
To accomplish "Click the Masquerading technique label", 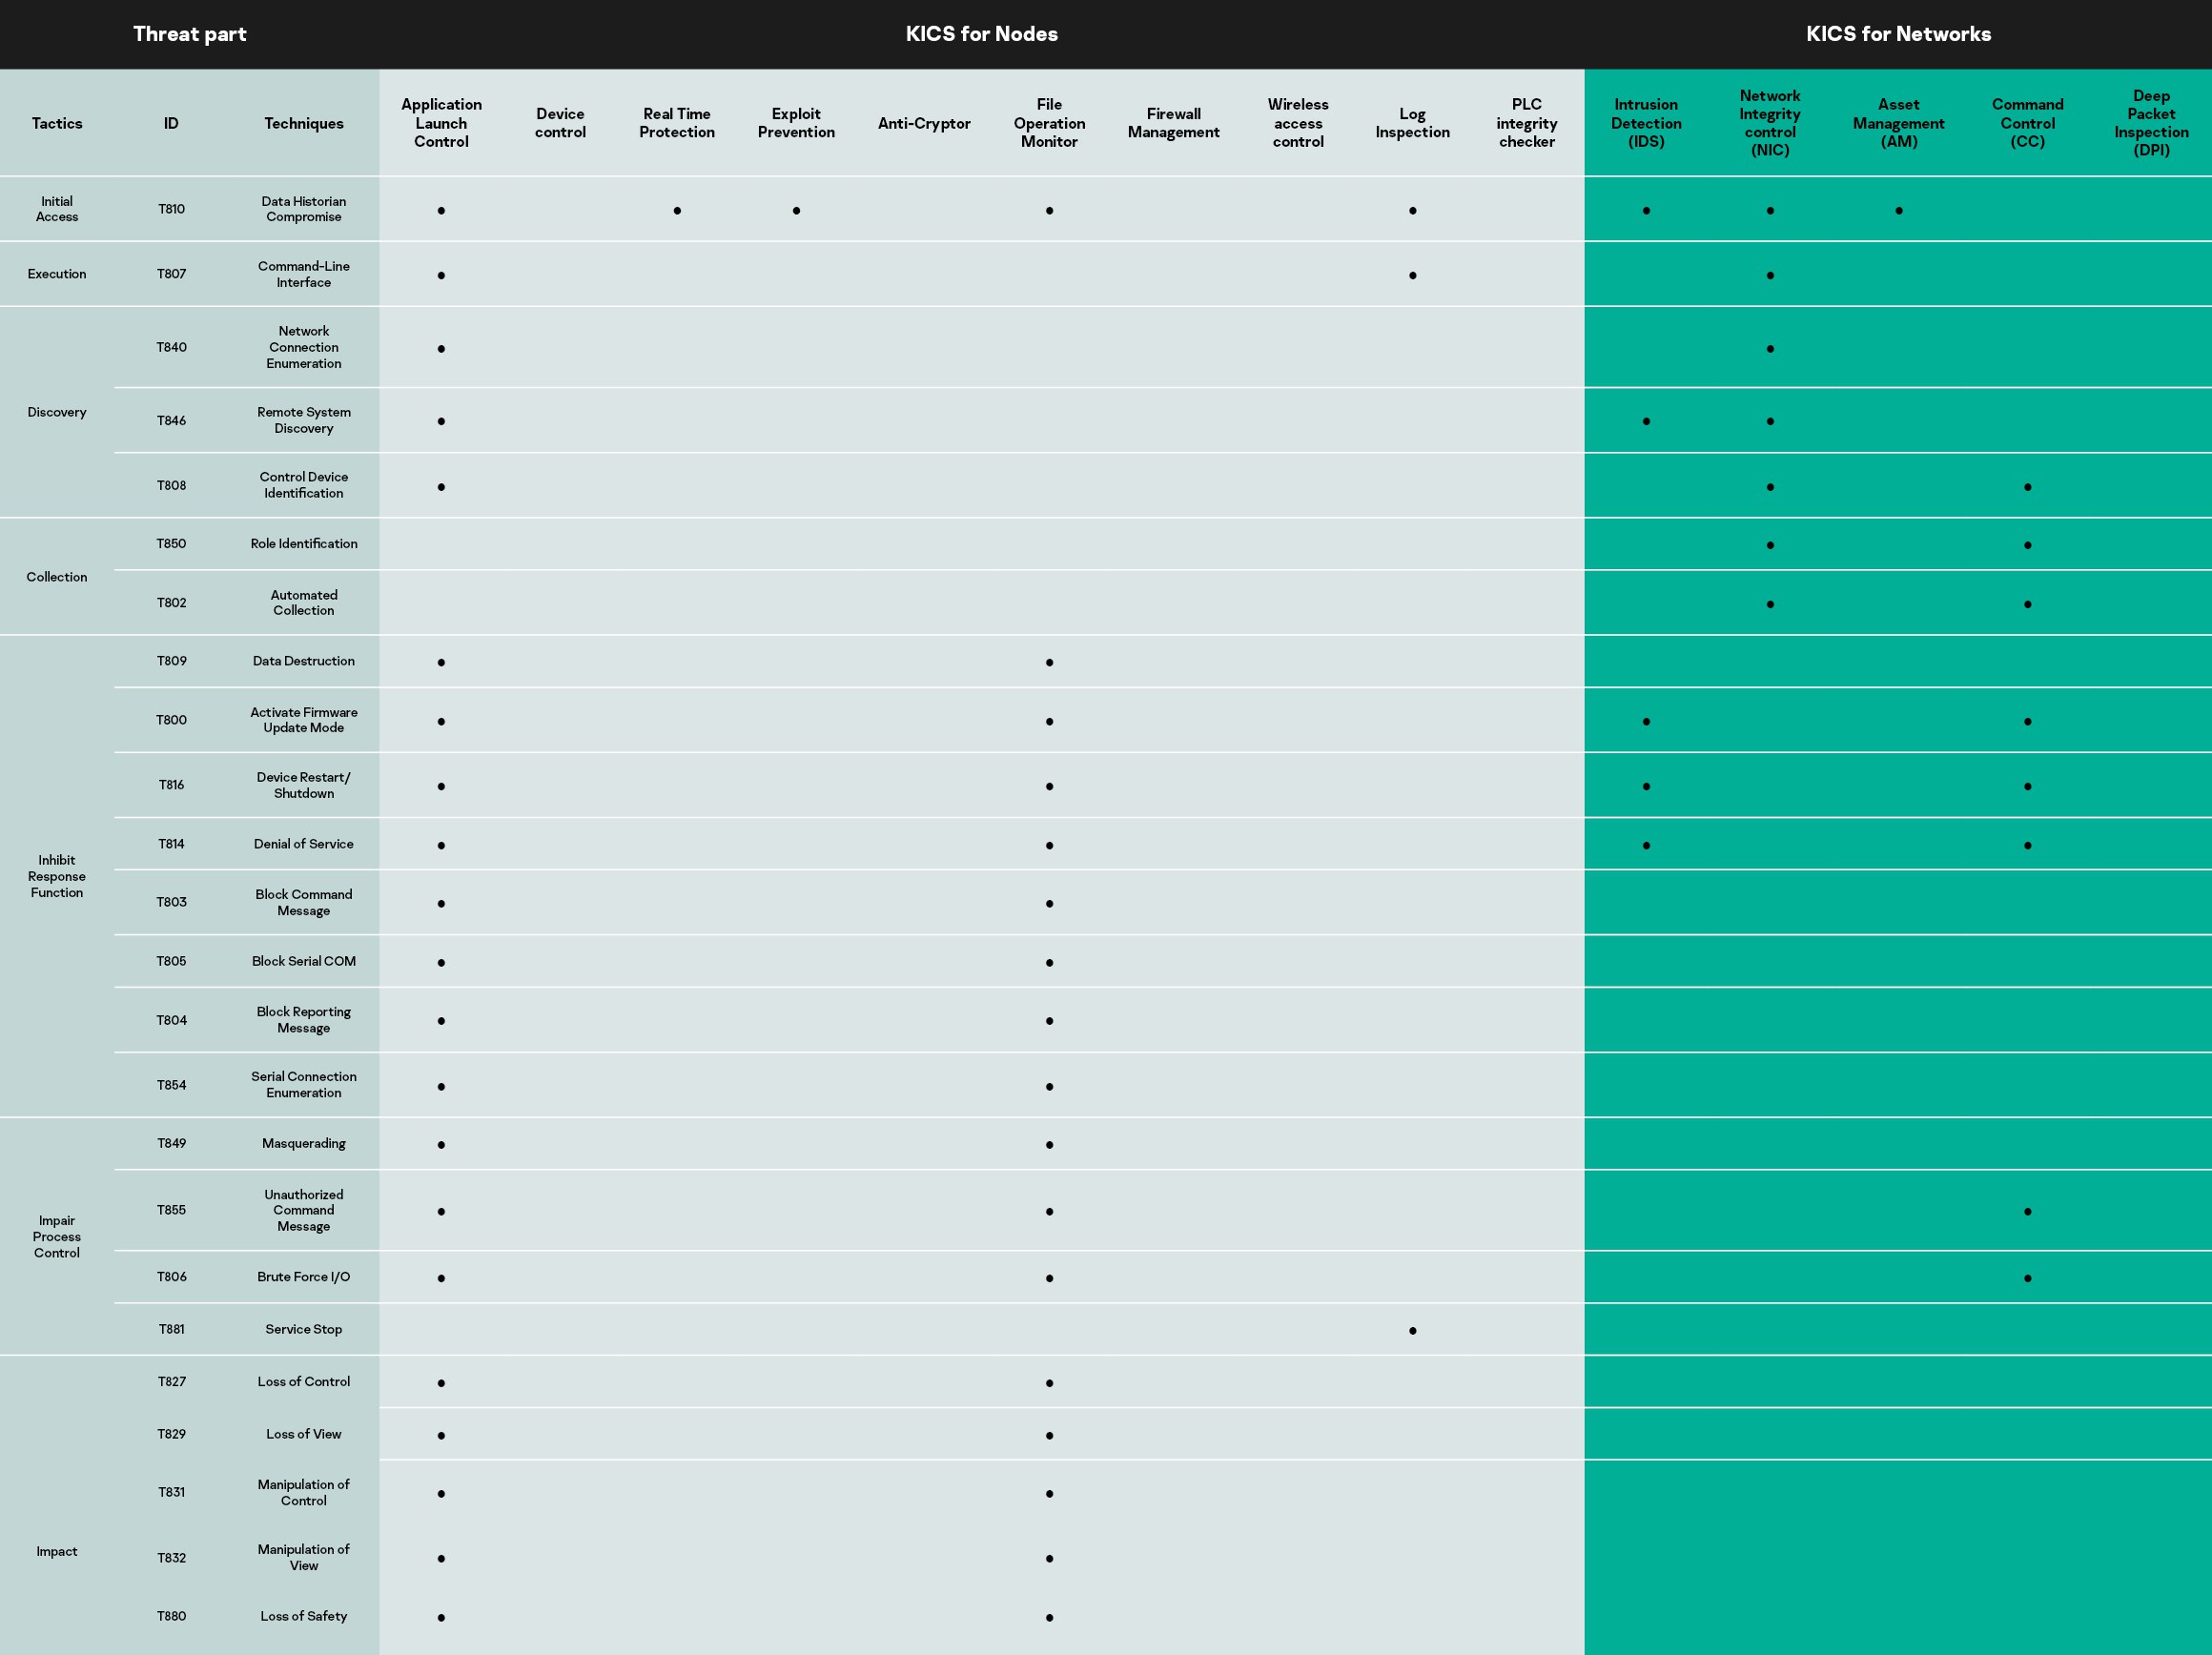I will 303,1143.
